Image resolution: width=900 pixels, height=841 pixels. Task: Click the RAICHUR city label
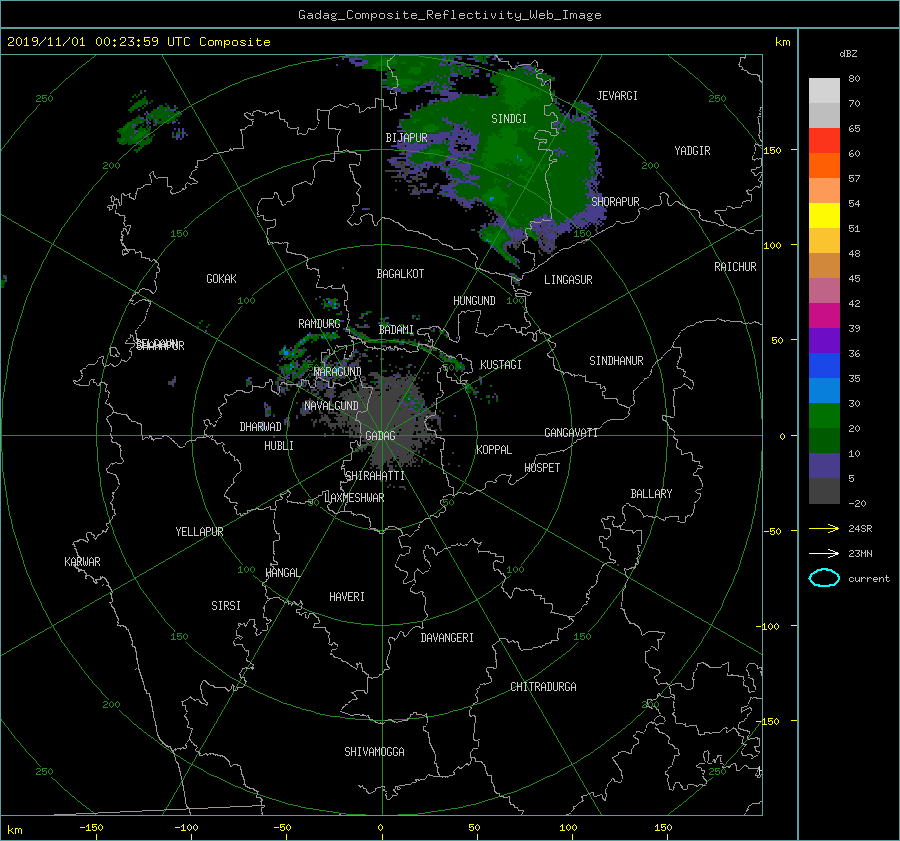coord(735,267)
